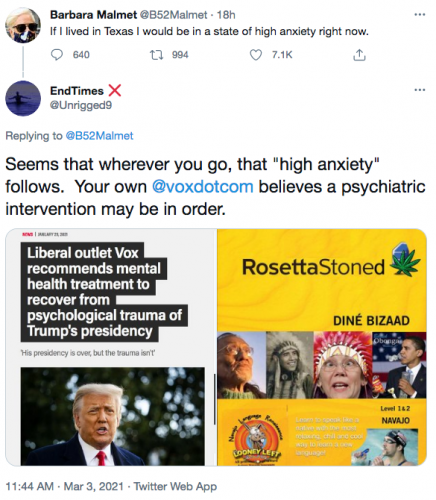Open Barbara Malmet's profile picture
The height and width of the screenshot is (500, 436).
pyautogui.click(x=23, y=26)
